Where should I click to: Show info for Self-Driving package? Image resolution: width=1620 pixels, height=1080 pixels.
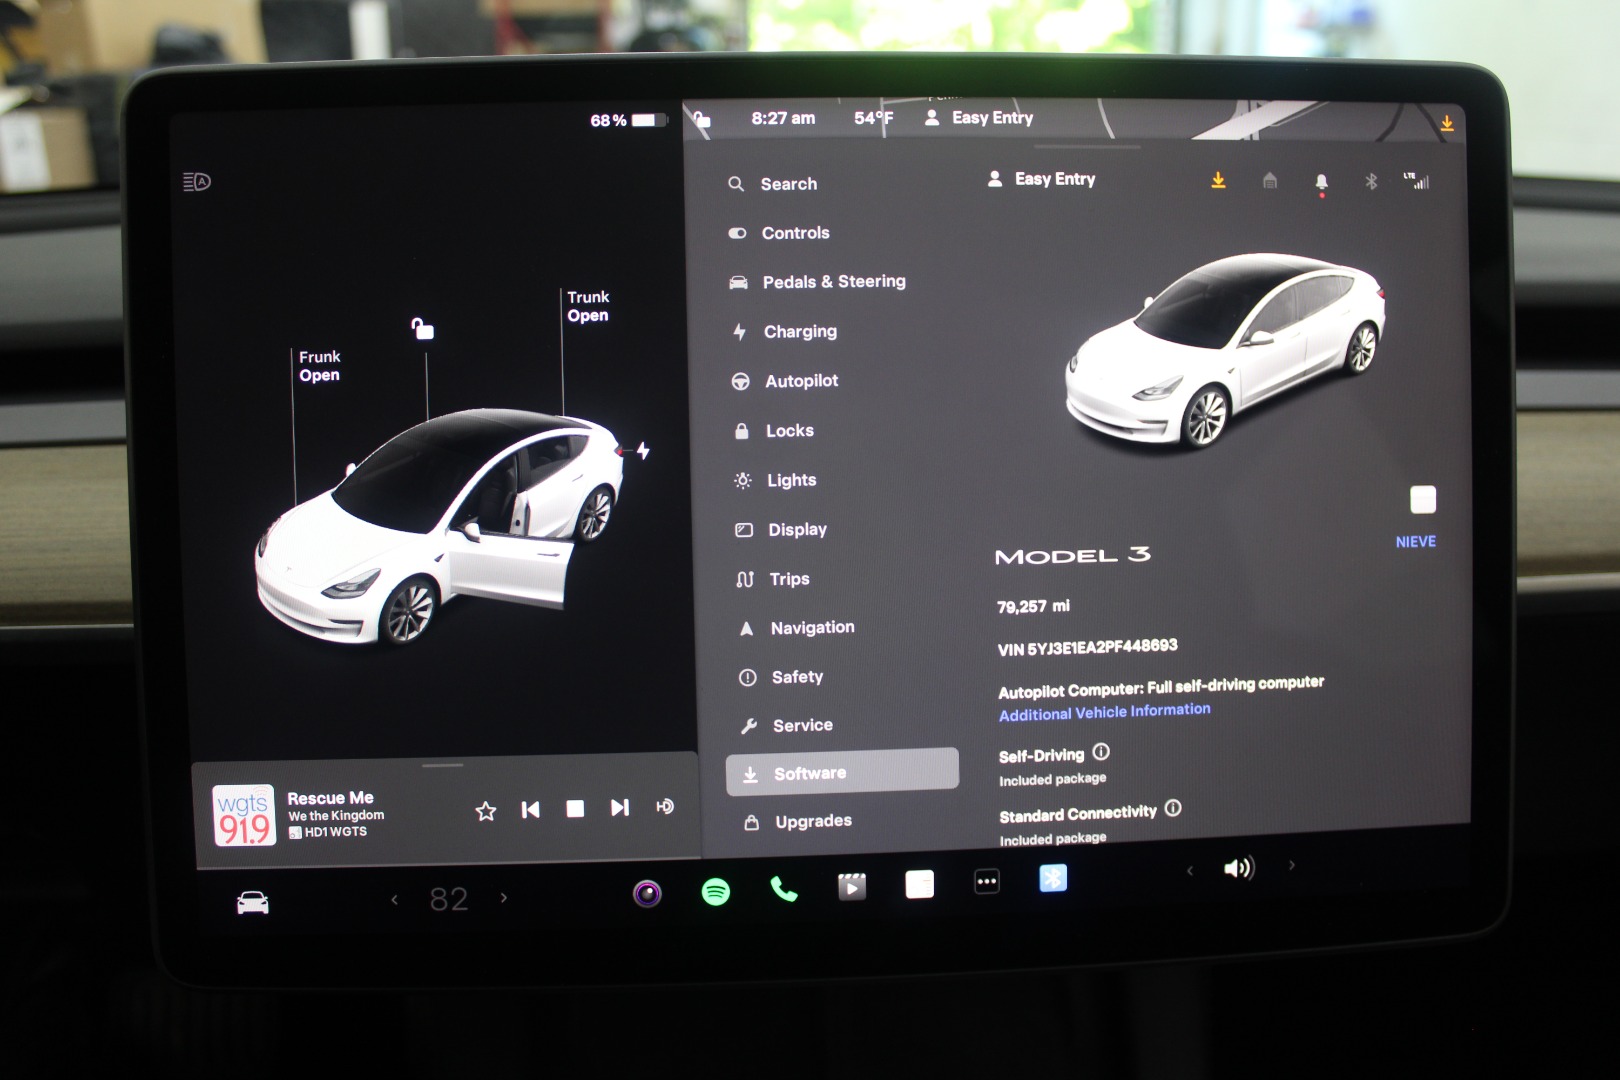pyautogui.click(x=1101, y=752)
